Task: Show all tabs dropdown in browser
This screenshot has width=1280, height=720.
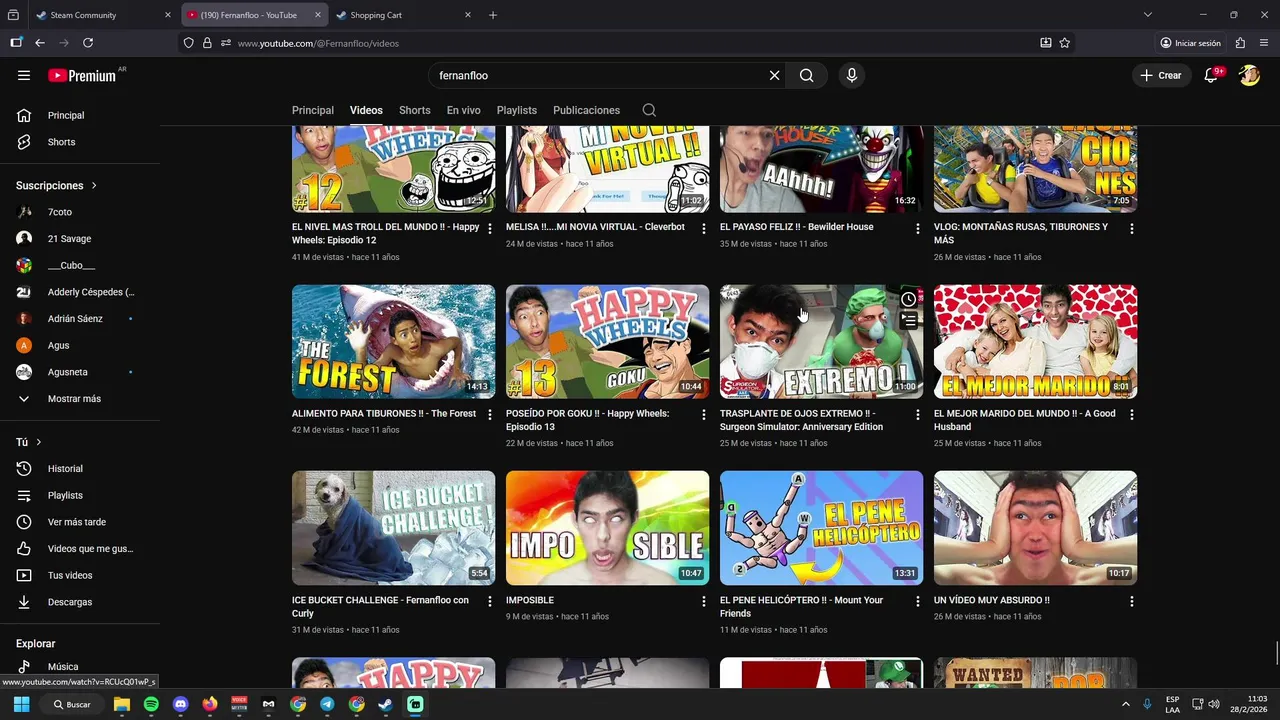Action: tap(1148, 15)
